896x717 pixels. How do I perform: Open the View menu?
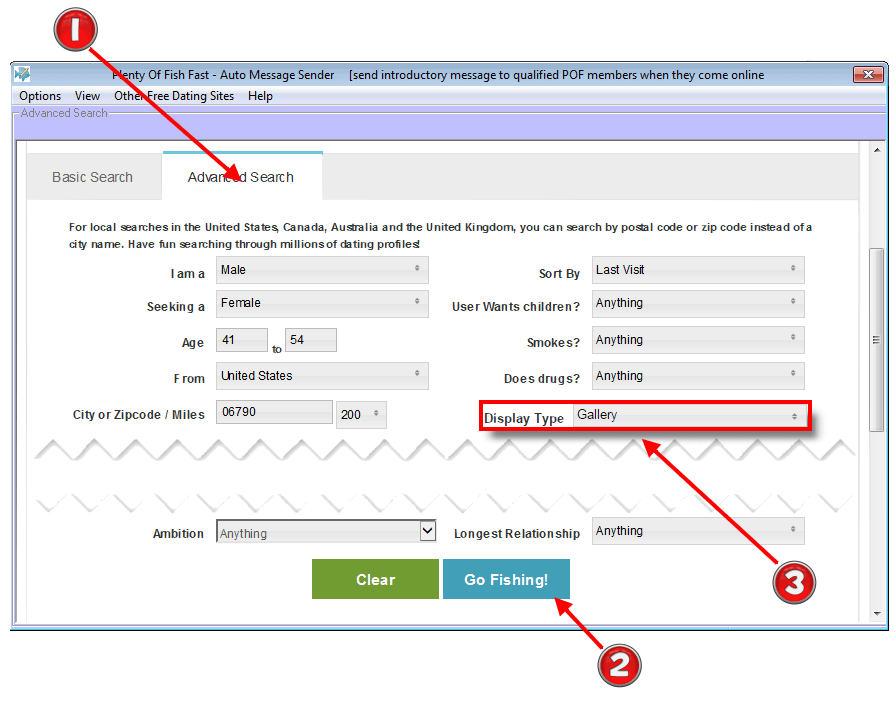pyautogui.click(x=87, y=96)
